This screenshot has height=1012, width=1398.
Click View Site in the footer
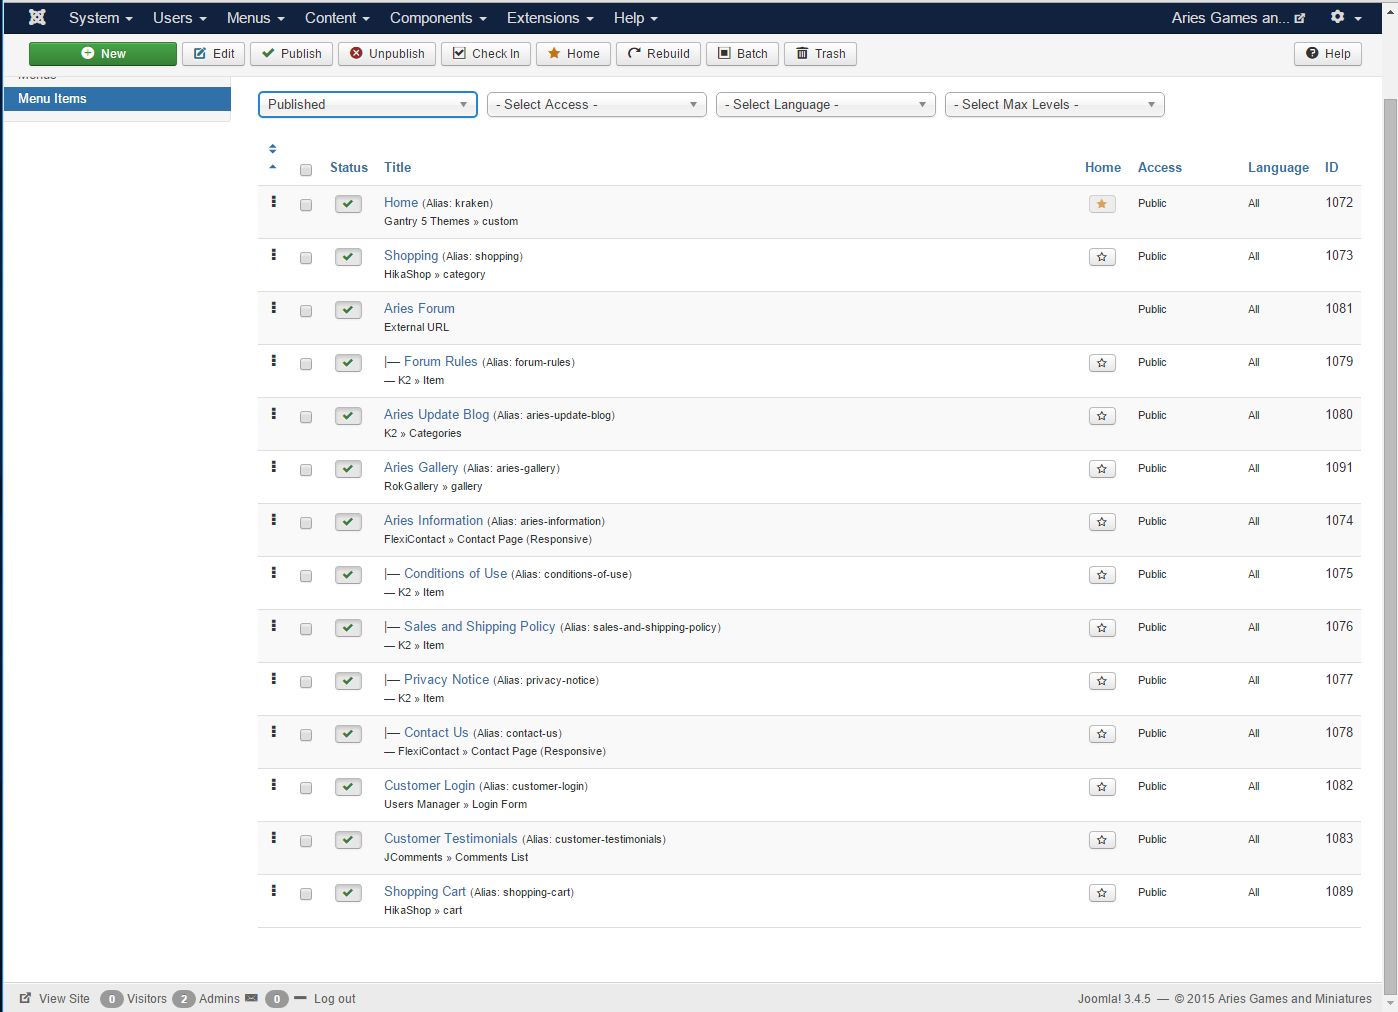(x=55, y=999)
